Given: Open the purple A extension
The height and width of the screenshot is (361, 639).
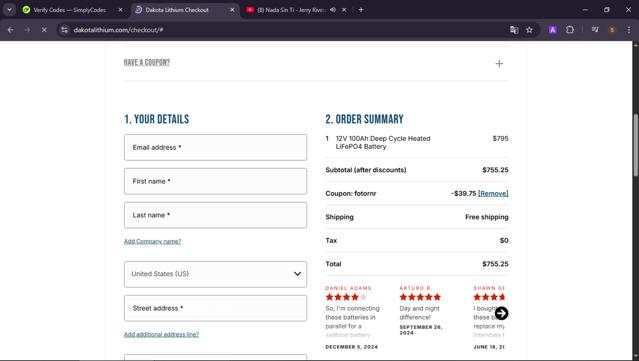Looking at the screenshot, I should pos(553,30).
